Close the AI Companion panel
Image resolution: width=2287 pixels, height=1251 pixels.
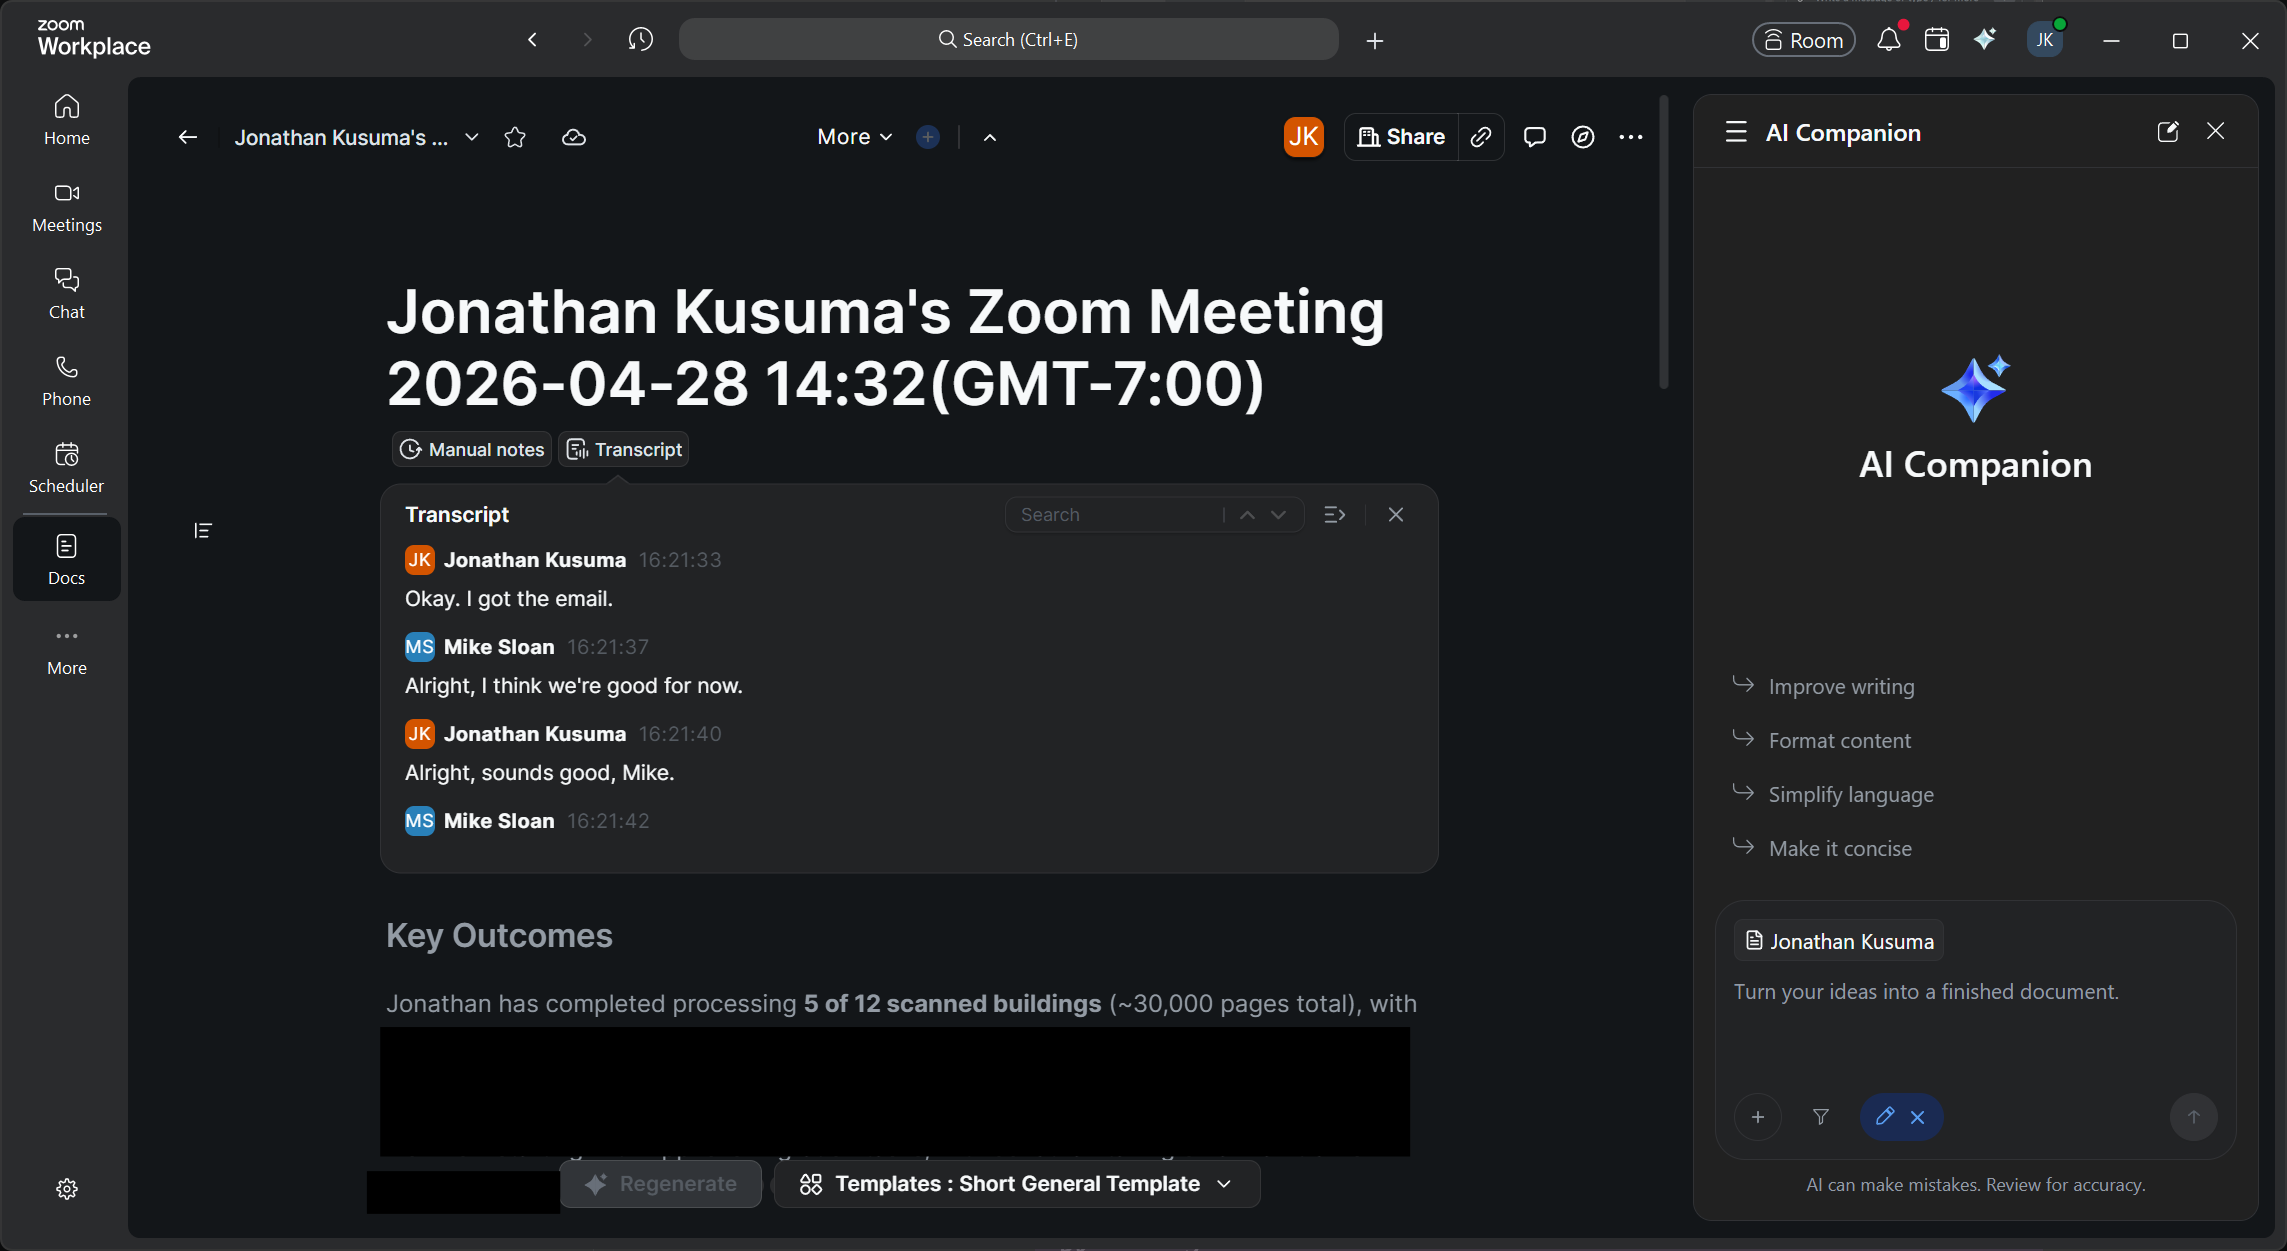(2216, 131)
